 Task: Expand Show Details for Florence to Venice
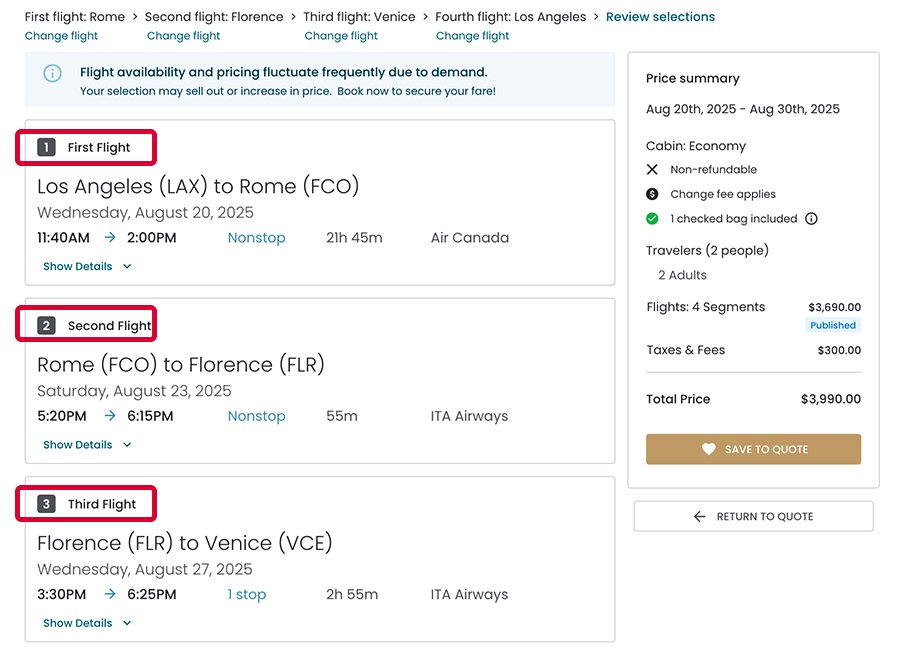point(87,623)
